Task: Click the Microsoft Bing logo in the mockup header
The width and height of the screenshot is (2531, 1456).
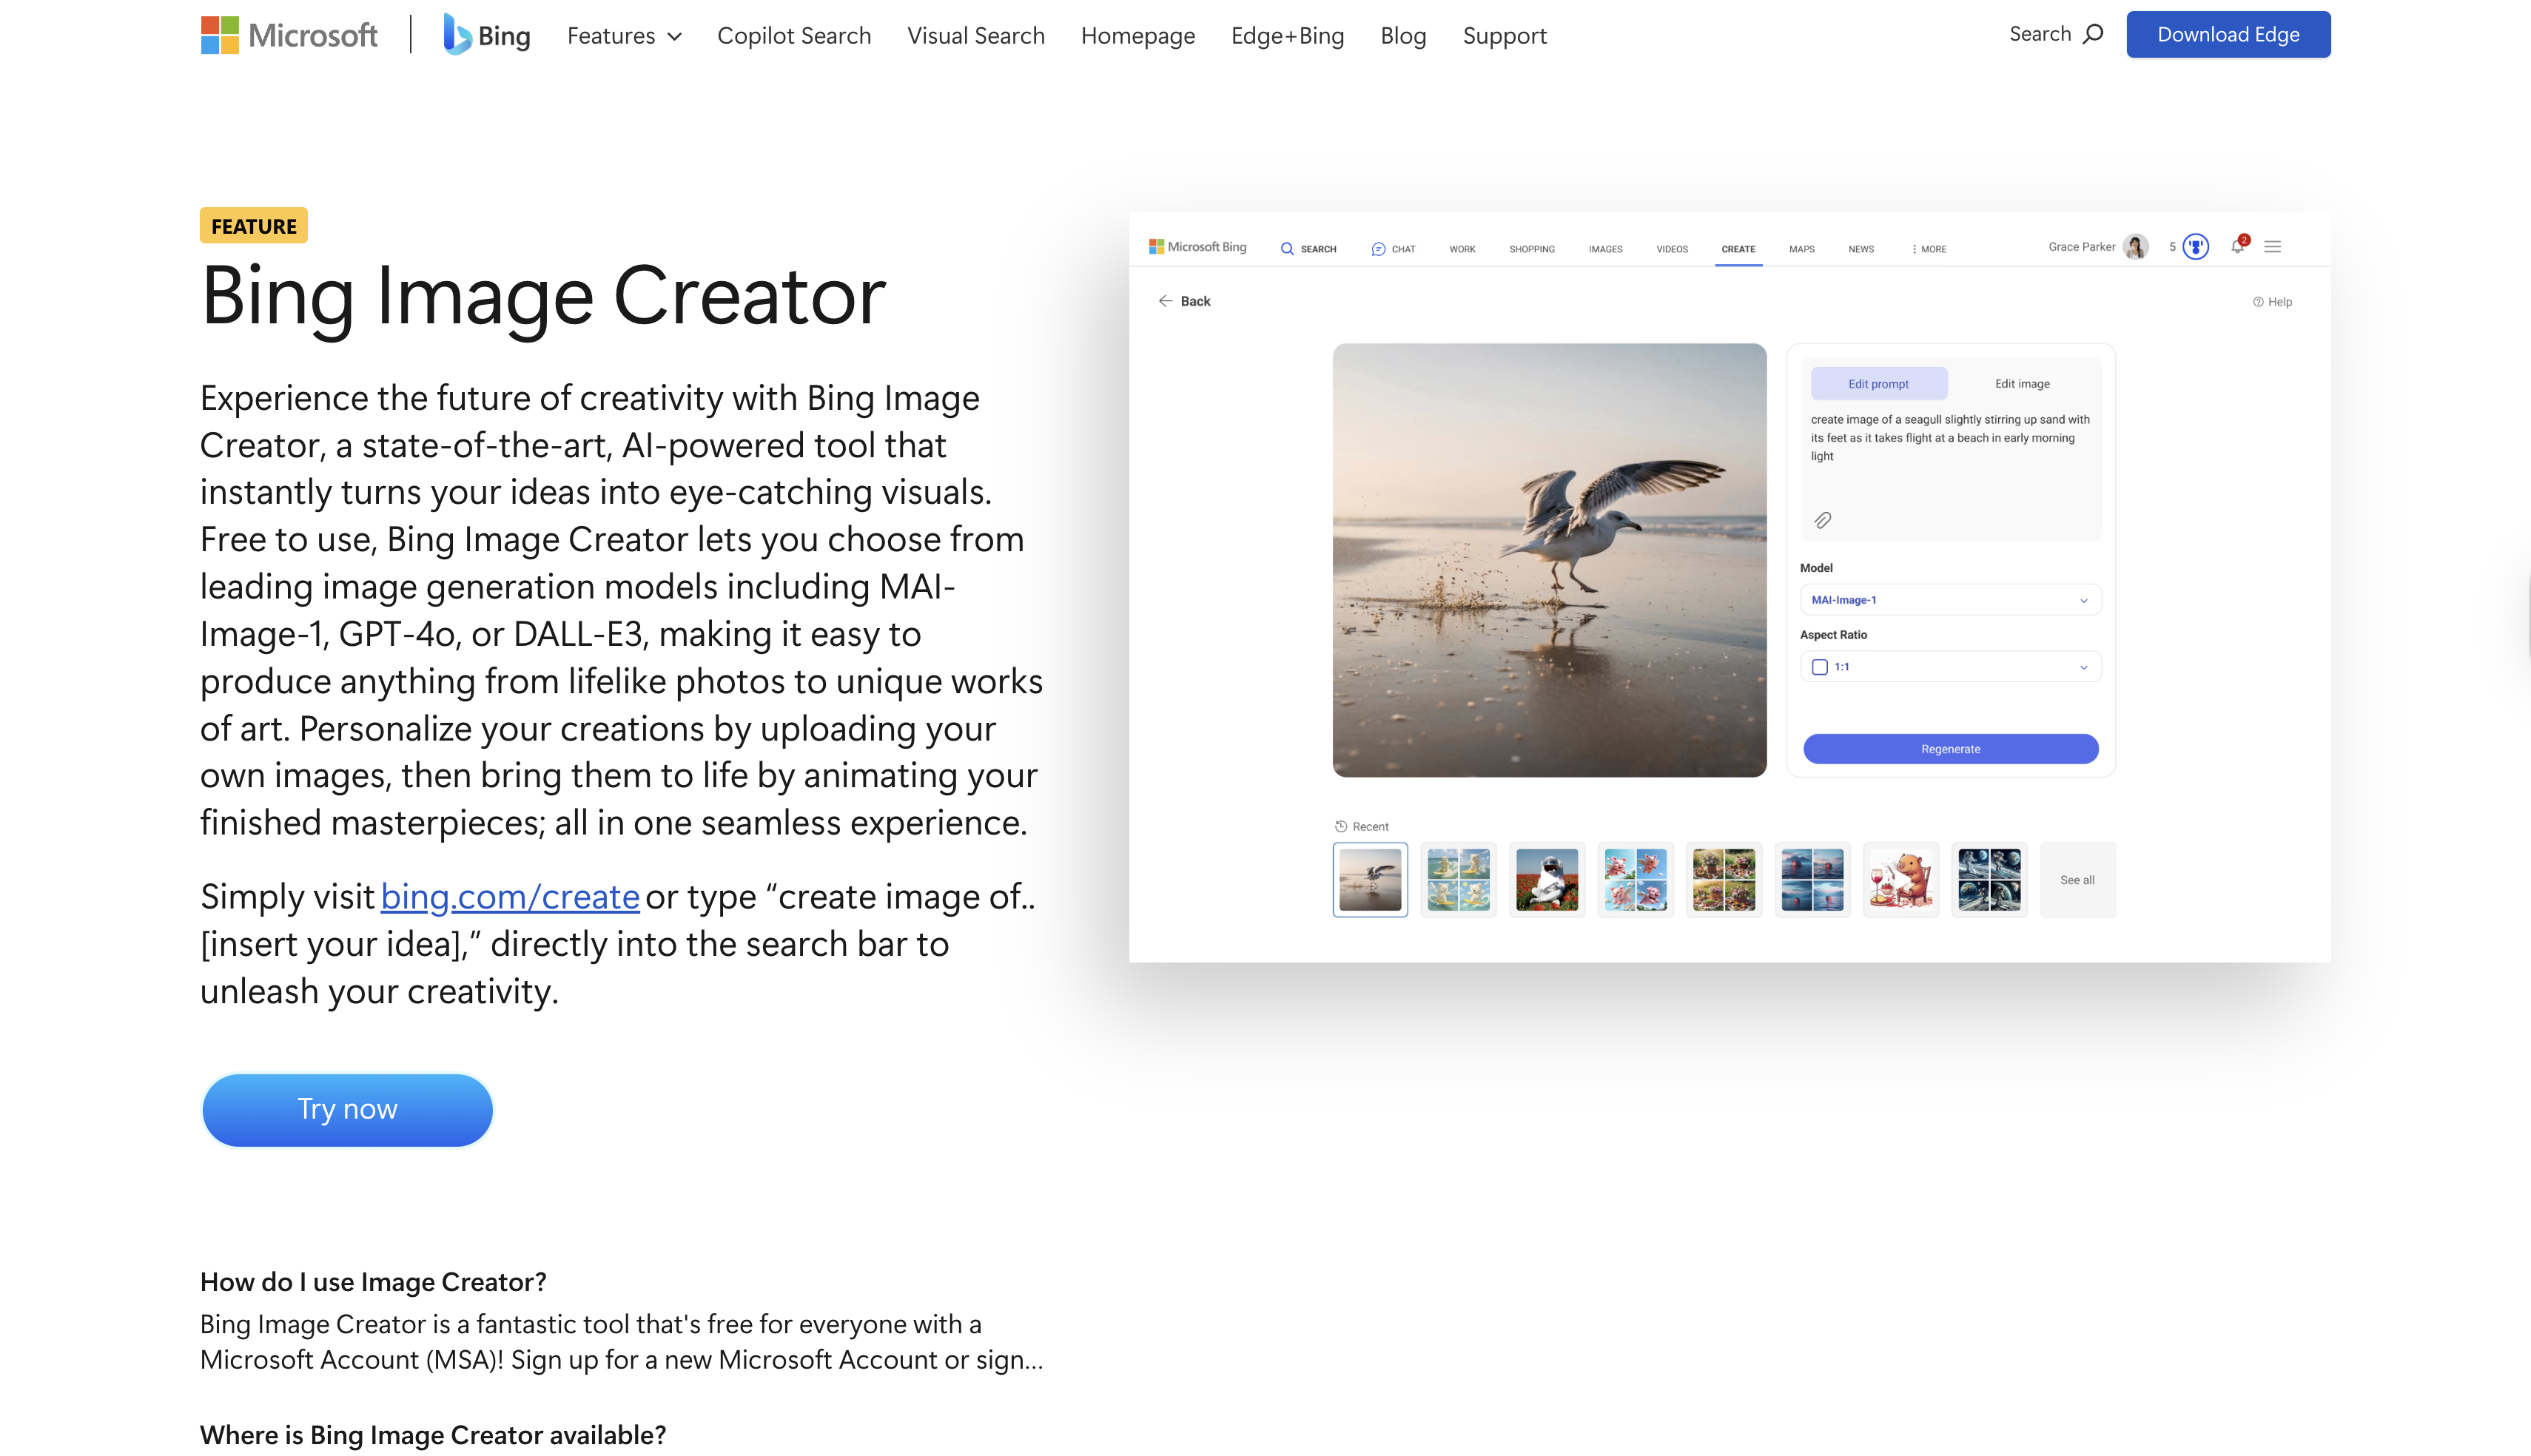Action: point(1198,246)
